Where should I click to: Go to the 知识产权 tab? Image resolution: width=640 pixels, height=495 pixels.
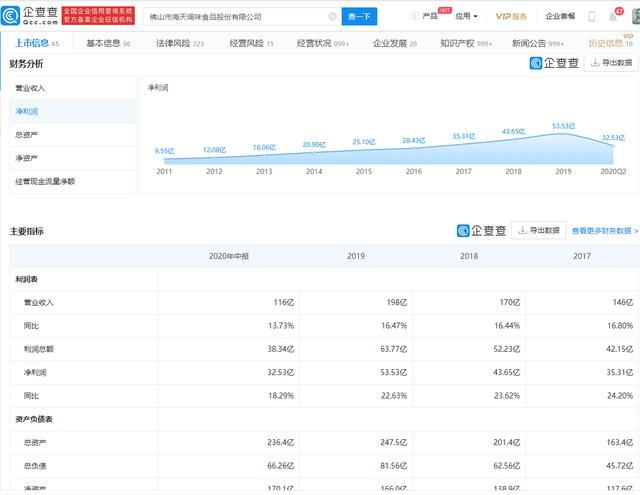pos(466,44)
